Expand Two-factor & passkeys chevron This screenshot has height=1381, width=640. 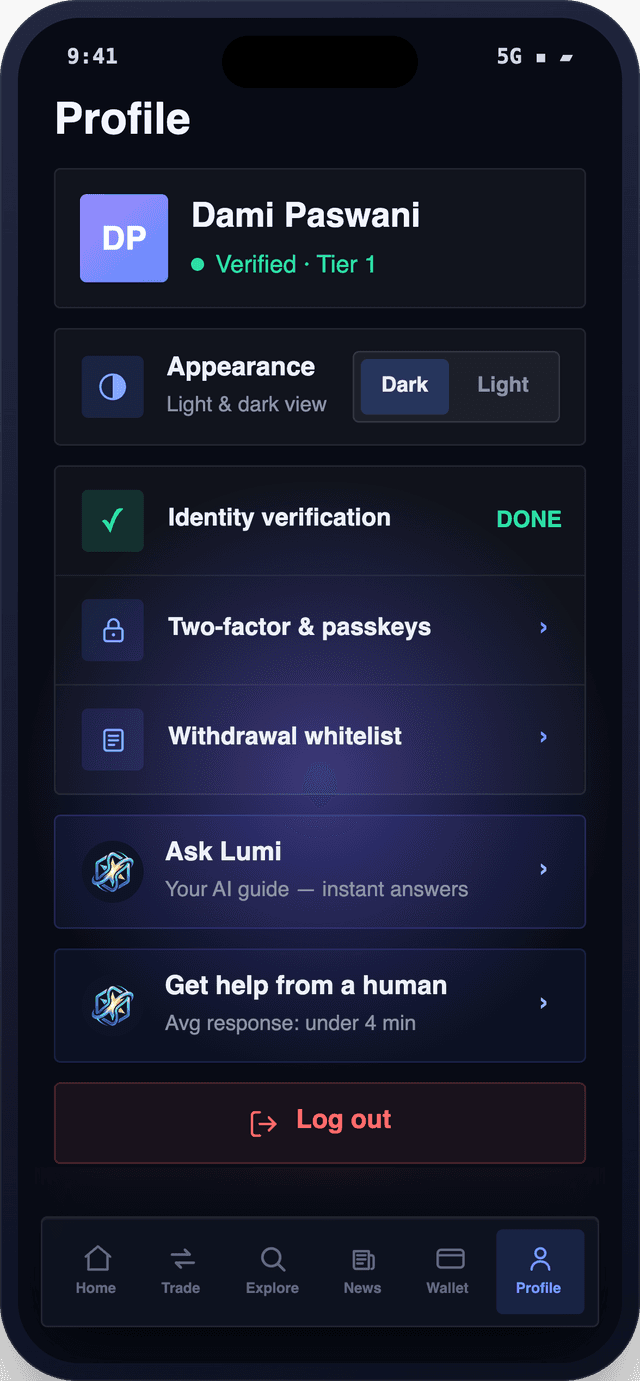[x=544, y=628]
